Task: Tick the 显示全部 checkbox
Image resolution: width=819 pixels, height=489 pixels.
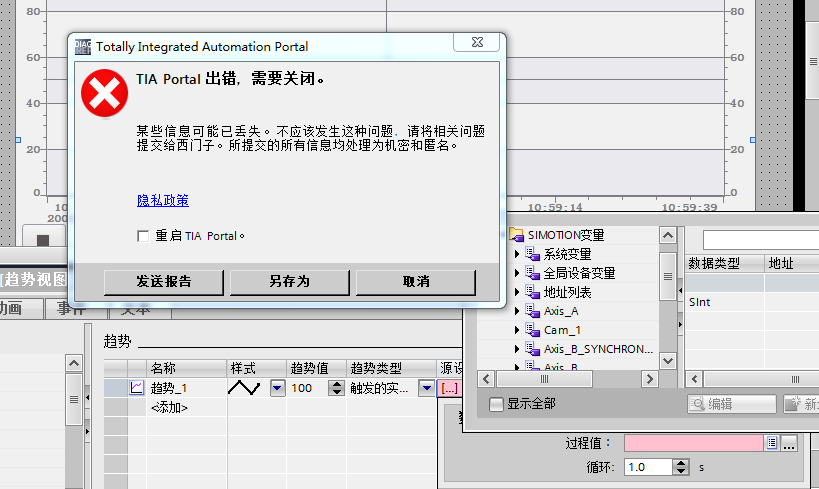Action: coord(496,404)
